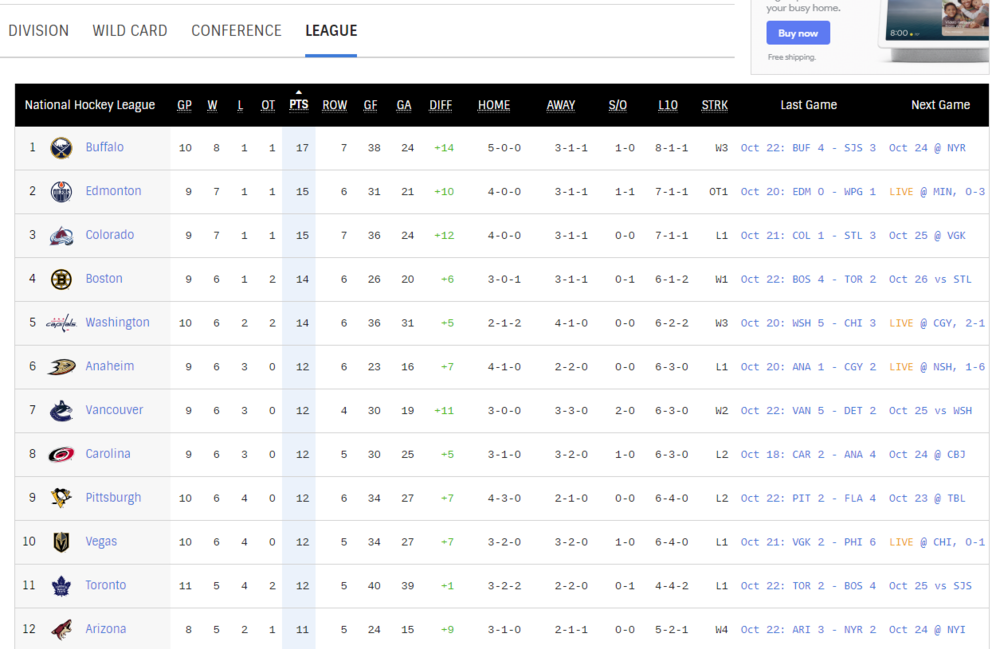
Task: Open the Arizona team link
Action: [106, 629]
